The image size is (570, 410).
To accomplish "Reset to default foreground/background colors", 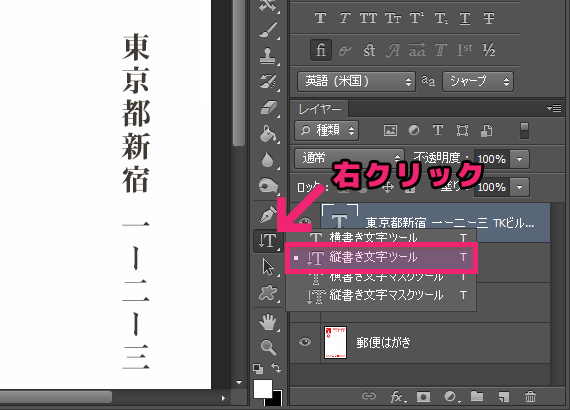I will 258,369.
